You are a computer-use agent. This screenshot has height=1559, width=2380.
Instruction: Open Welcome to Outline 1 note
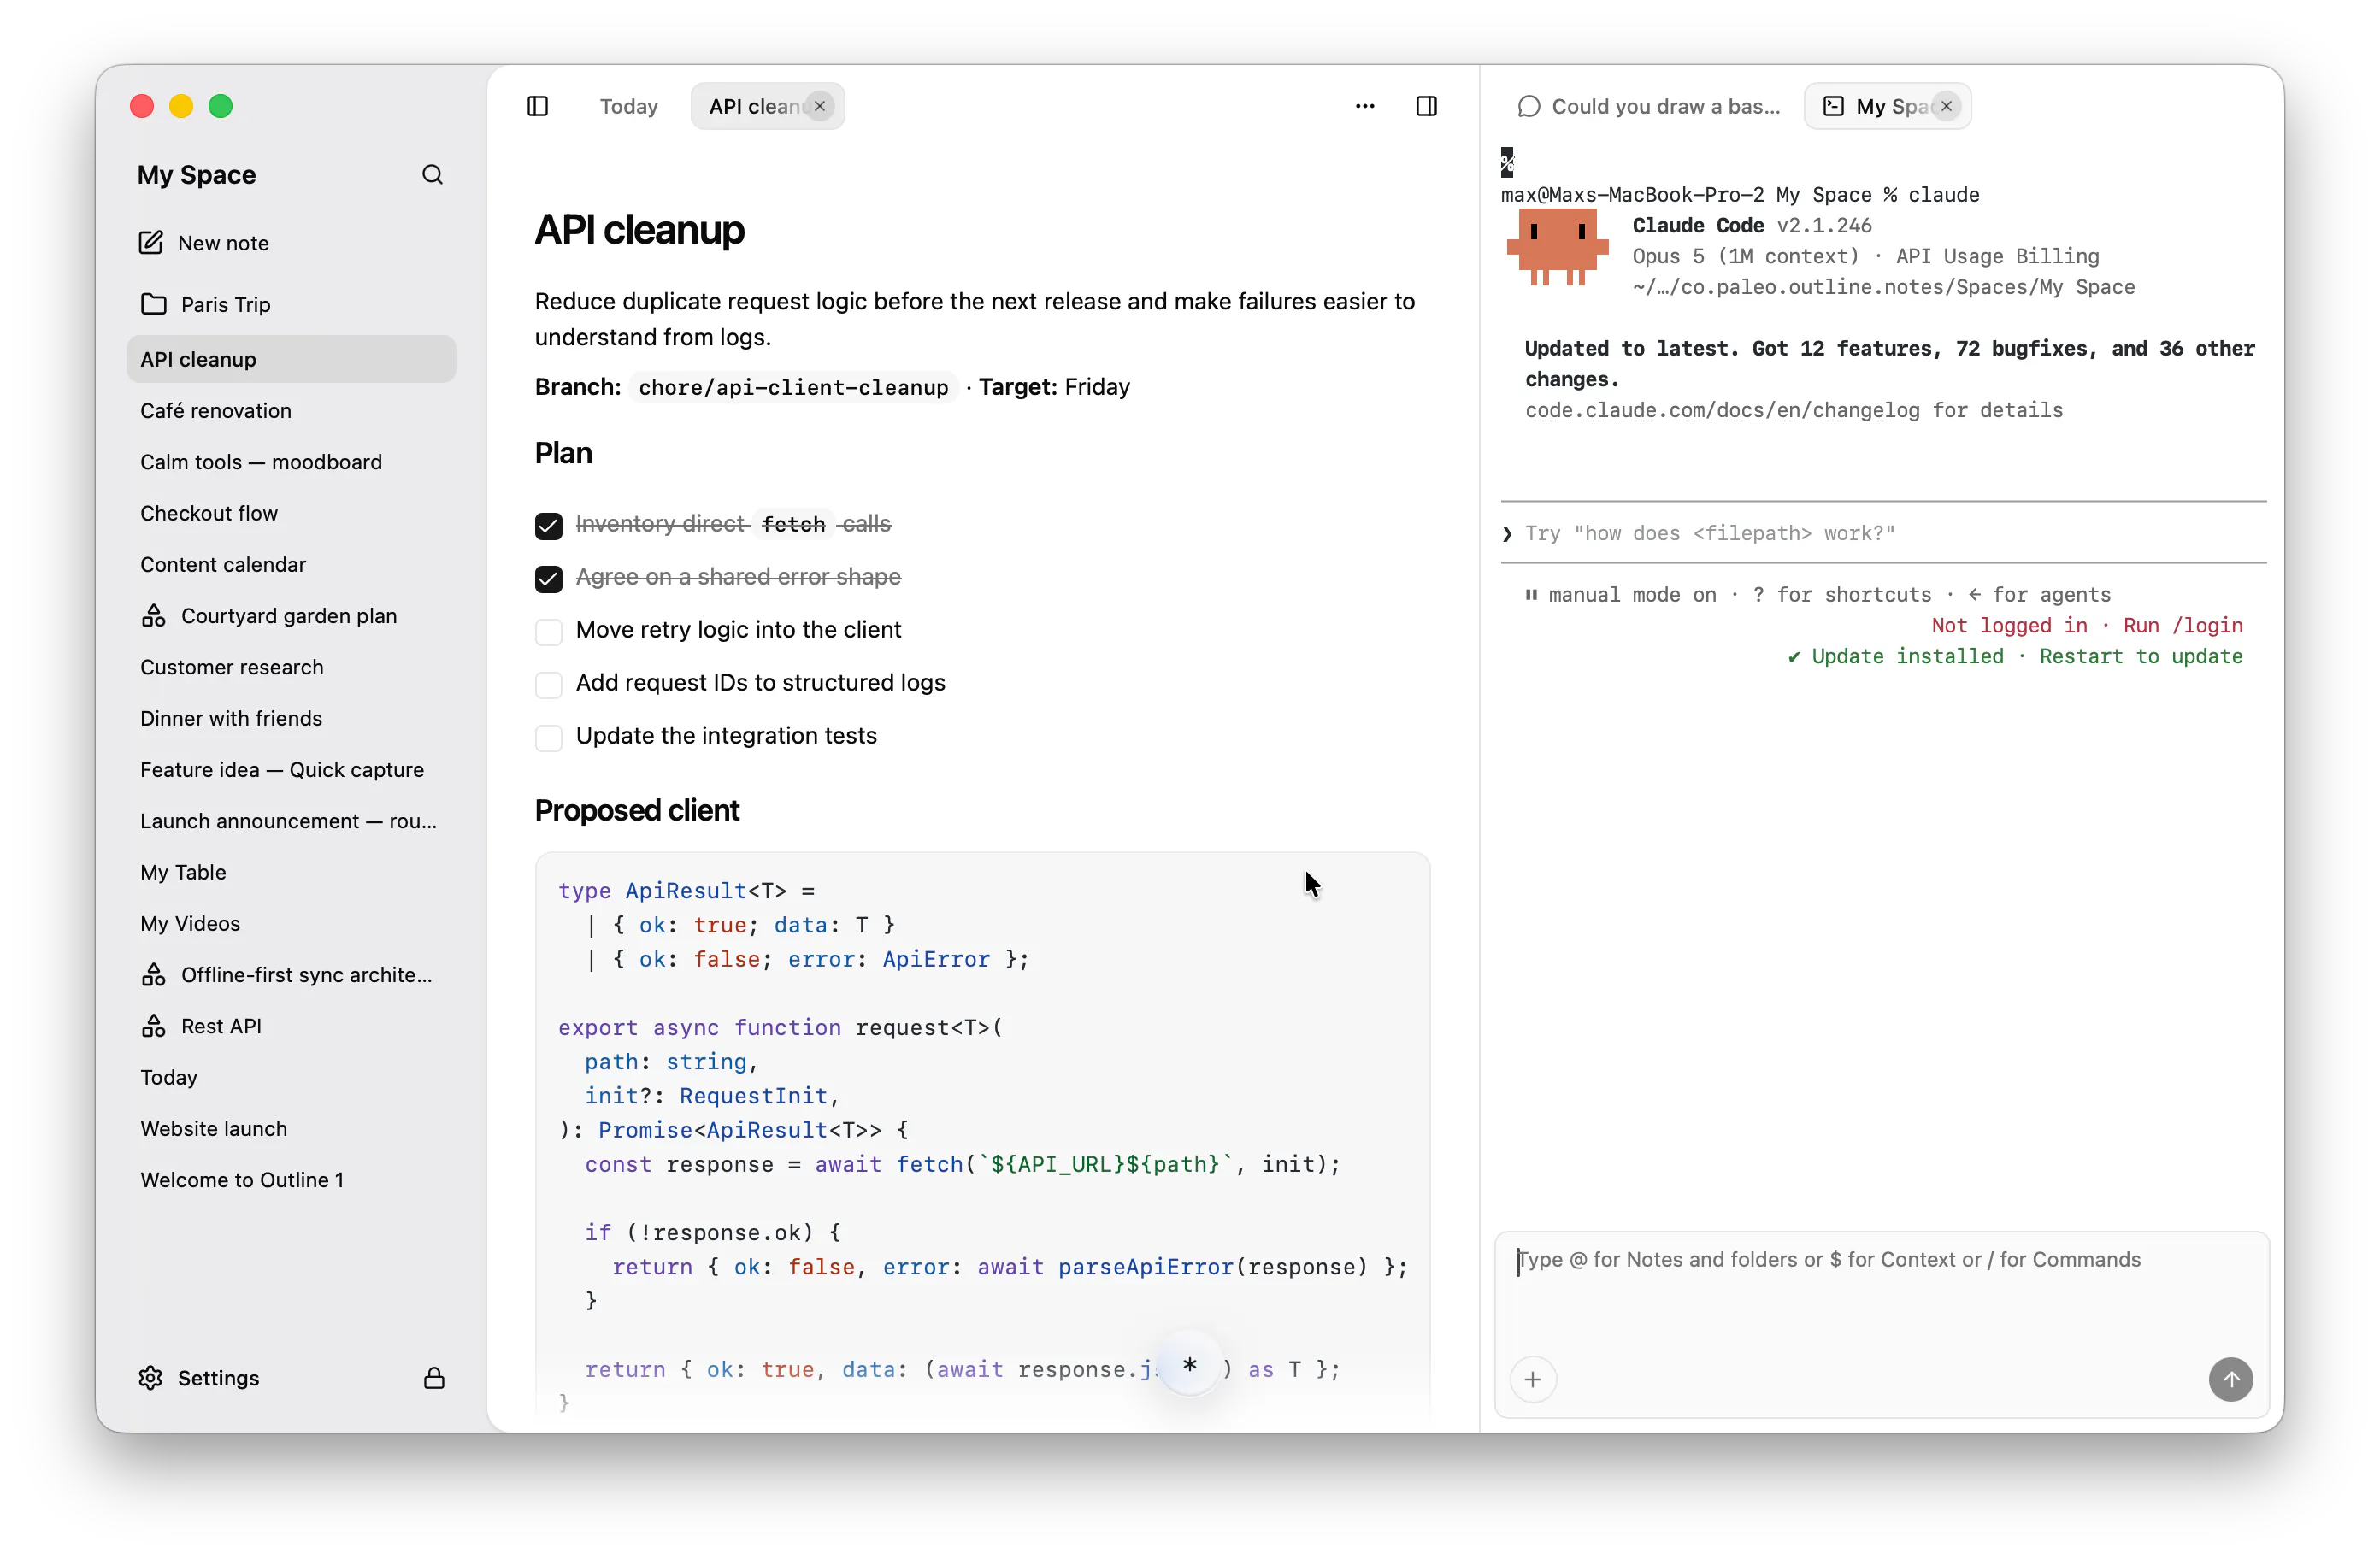(291, 1180)
